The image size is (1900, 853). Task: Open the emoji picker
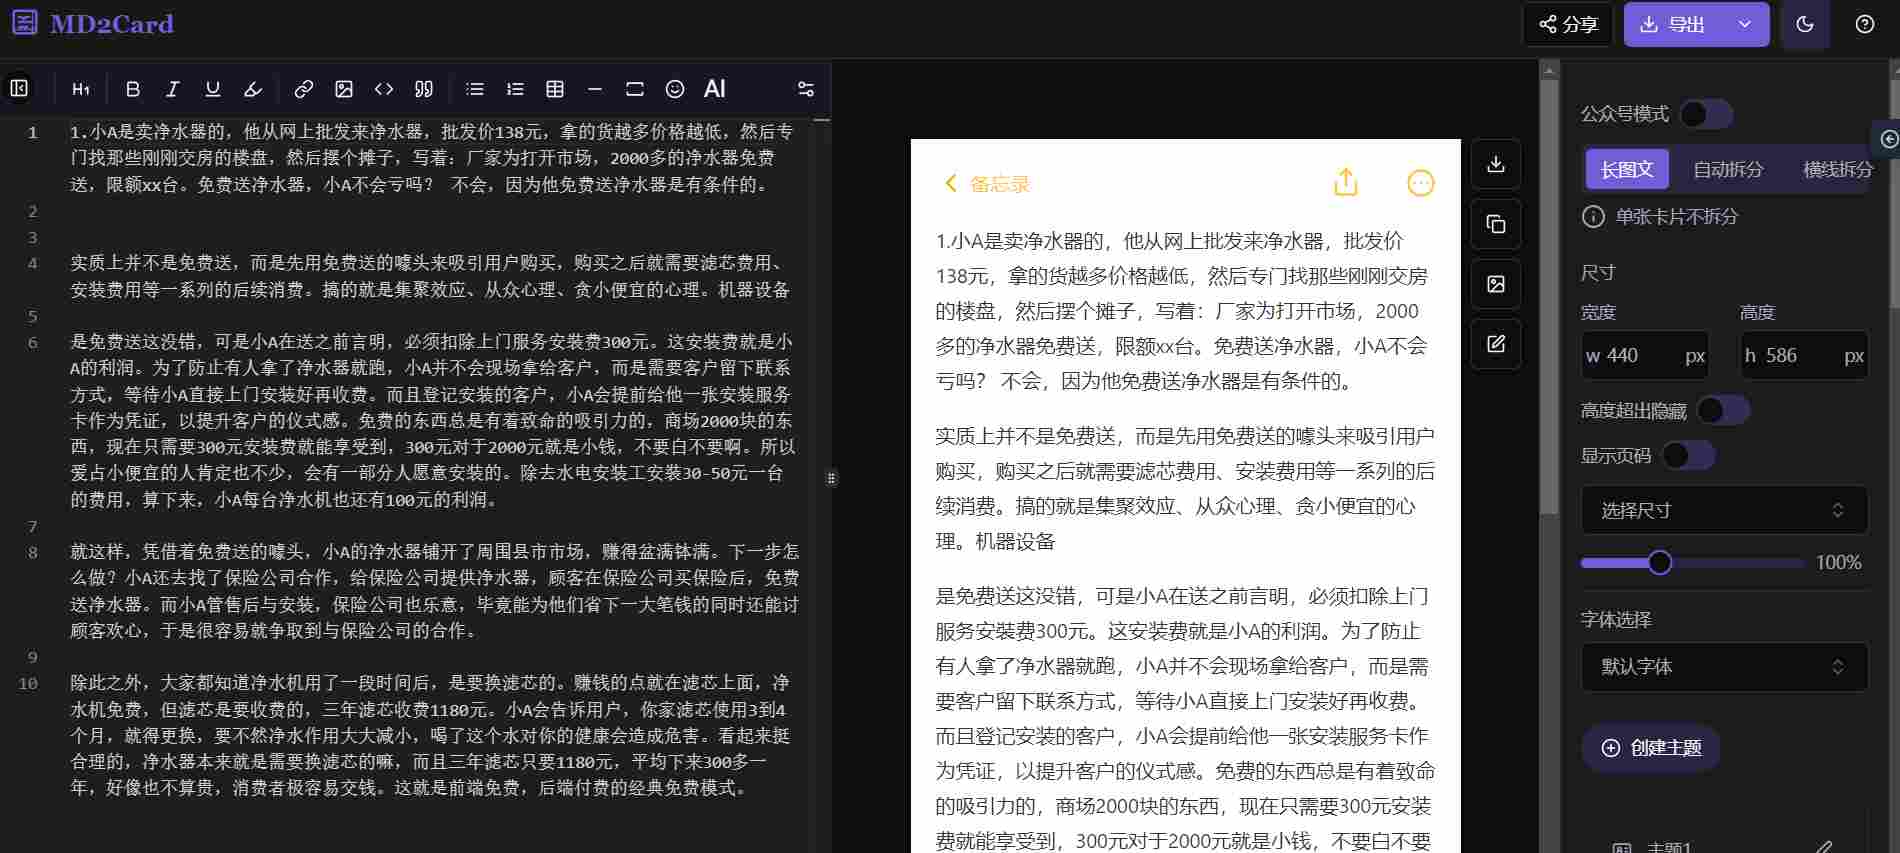(x=675, y=89)
